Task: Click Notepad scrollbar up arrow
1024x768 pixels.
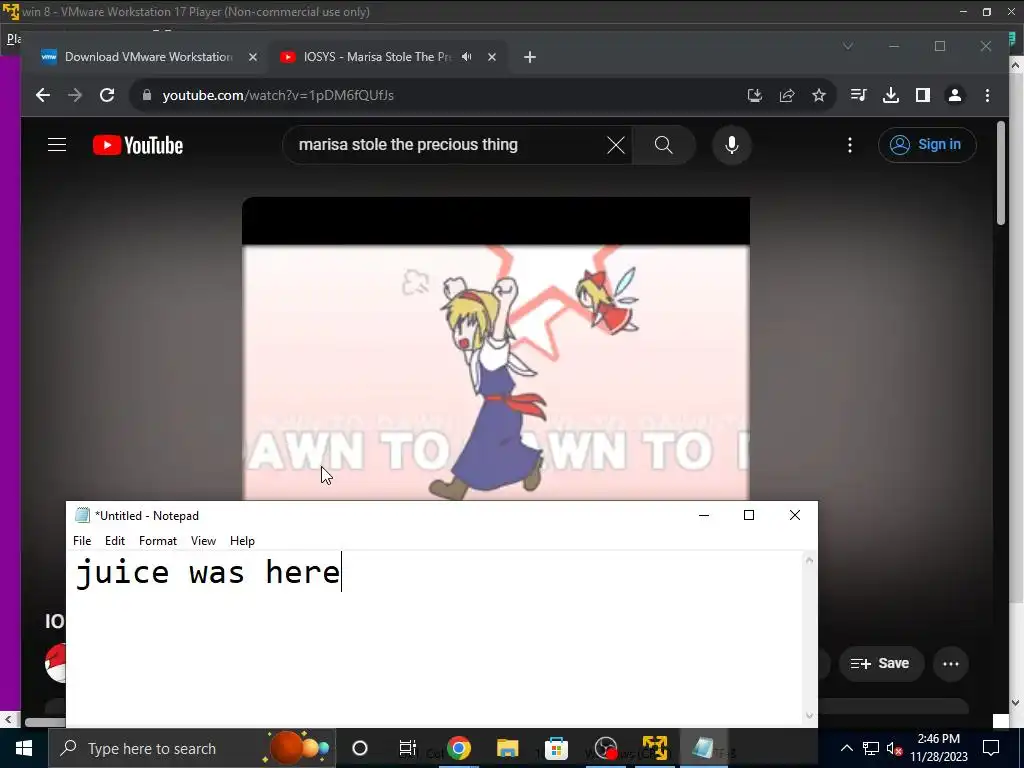Action: [810, 560]
